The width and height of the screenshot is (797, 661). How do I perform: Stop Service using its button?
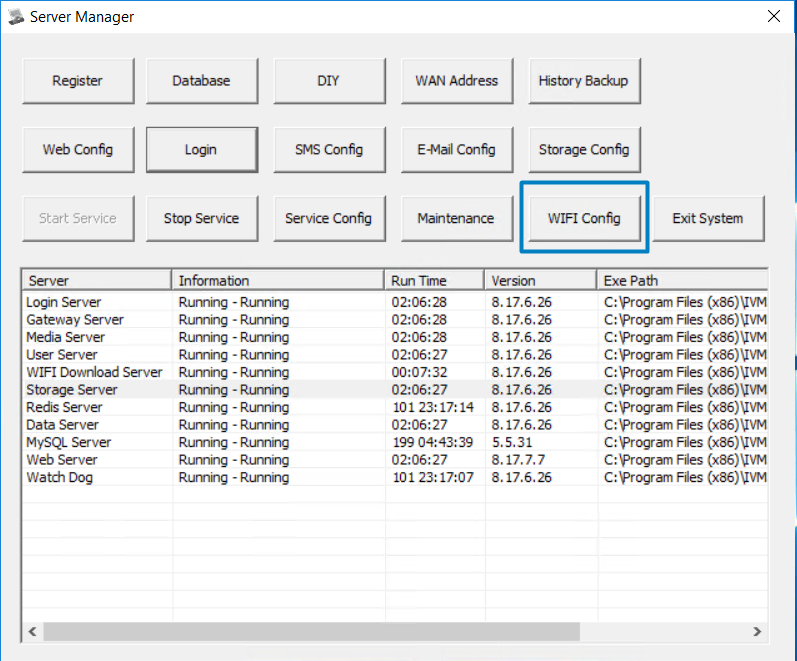pos(201,218)
